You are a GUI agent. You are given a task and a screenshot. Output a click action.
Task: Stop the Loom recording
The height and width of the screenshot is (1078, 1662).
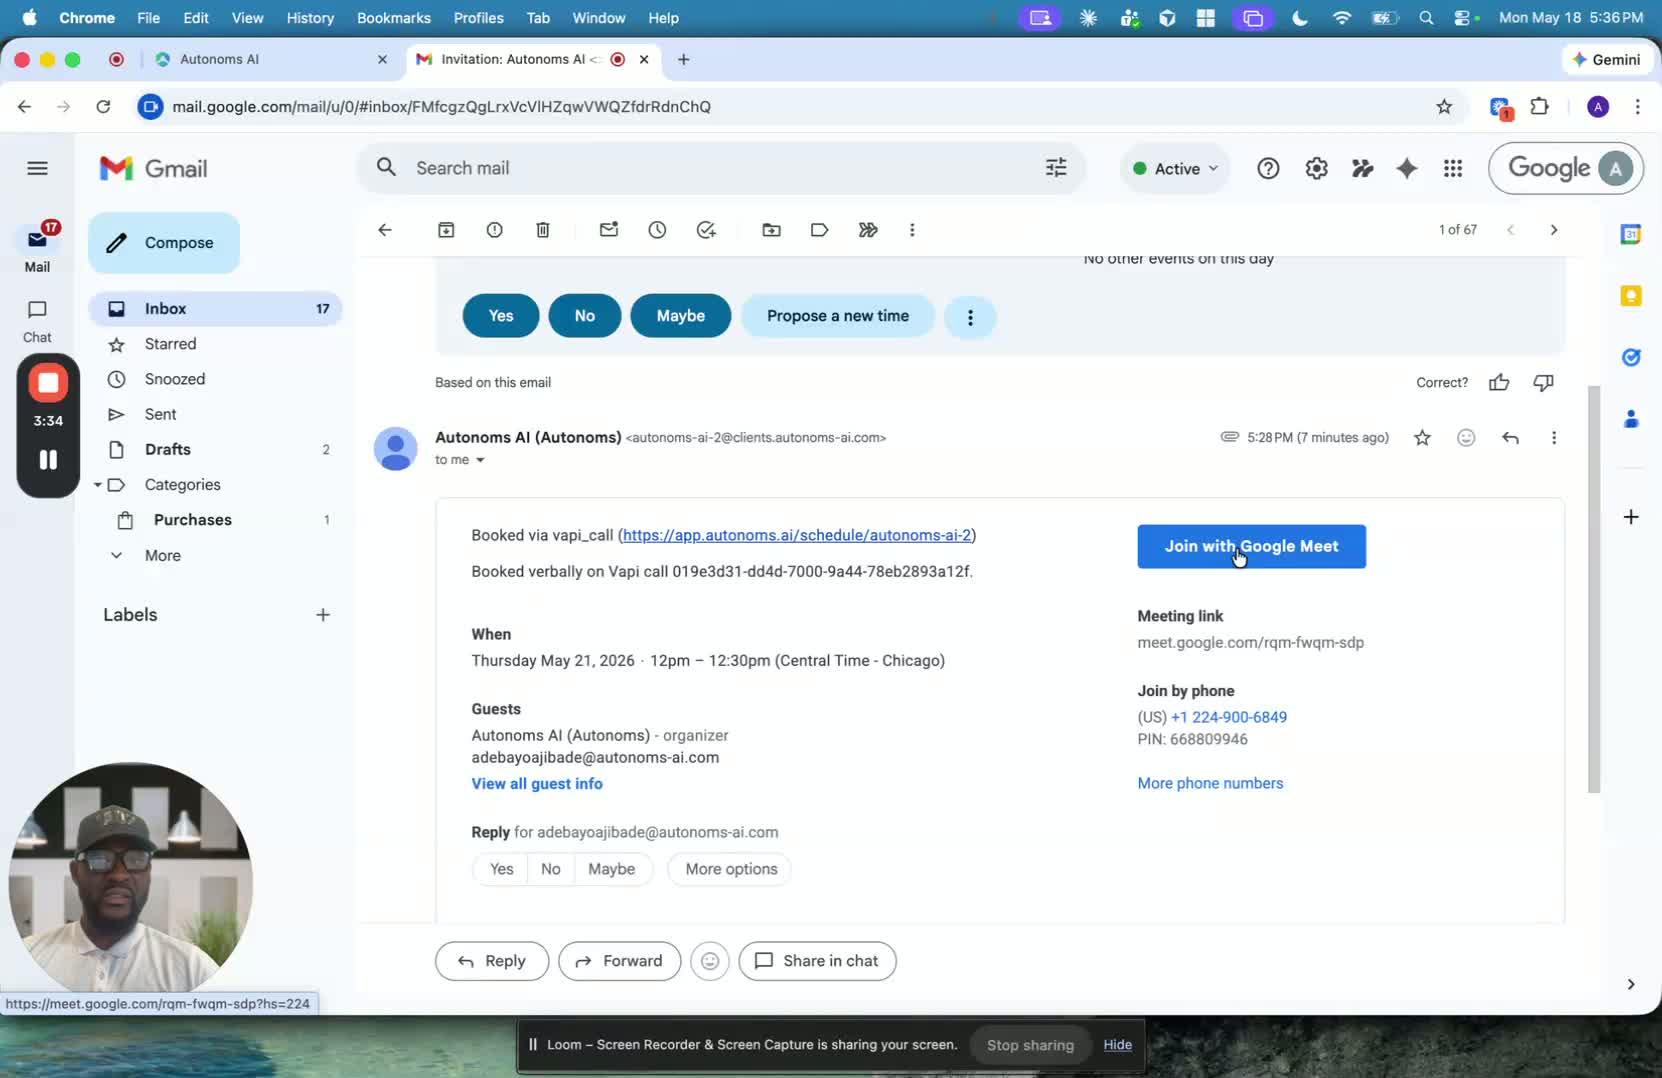point(48,383)
